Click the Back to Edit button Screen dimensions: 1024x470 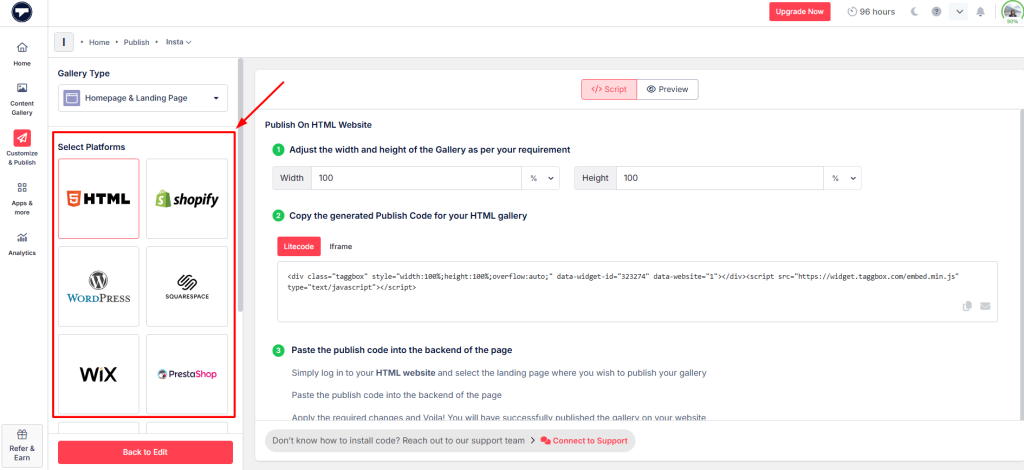[x=145, y=452]
